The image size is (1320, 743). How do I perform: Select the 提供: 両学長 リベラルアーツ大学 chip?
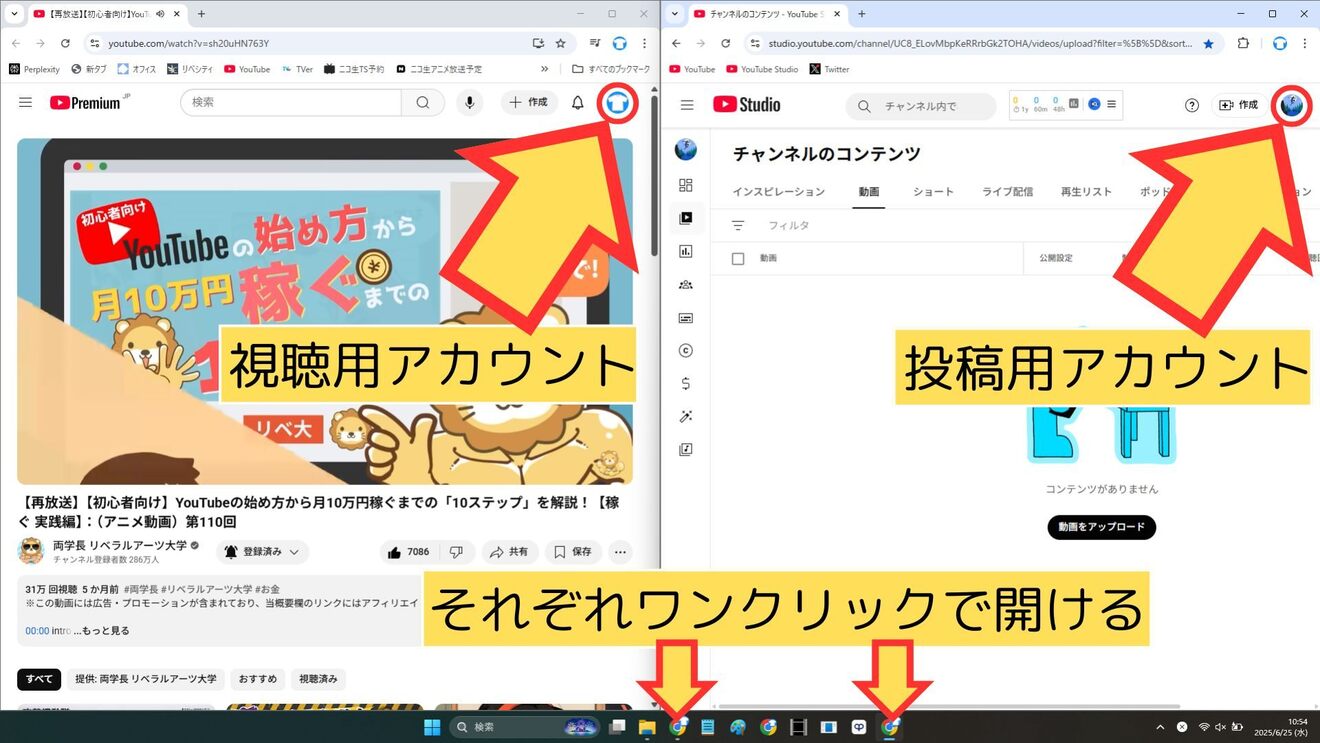pyautogui.click(x=146, y=679)
